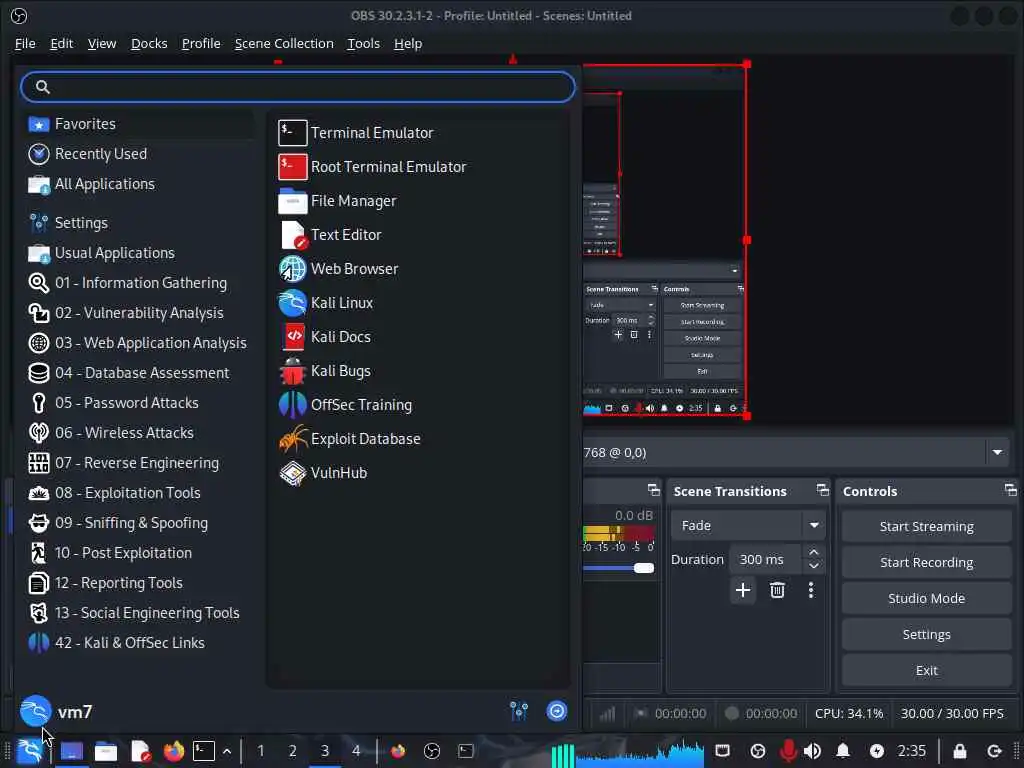Open File Manager from favorites list

coord(338,200)
